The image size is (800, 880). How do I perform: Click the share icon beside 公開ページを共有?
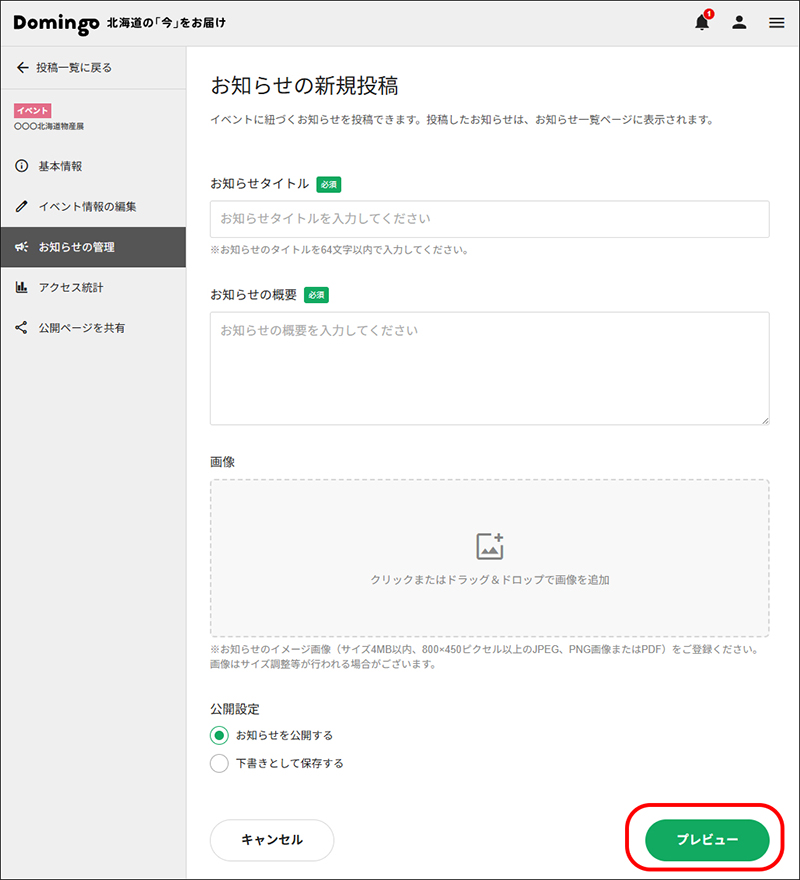click(21, 328)
